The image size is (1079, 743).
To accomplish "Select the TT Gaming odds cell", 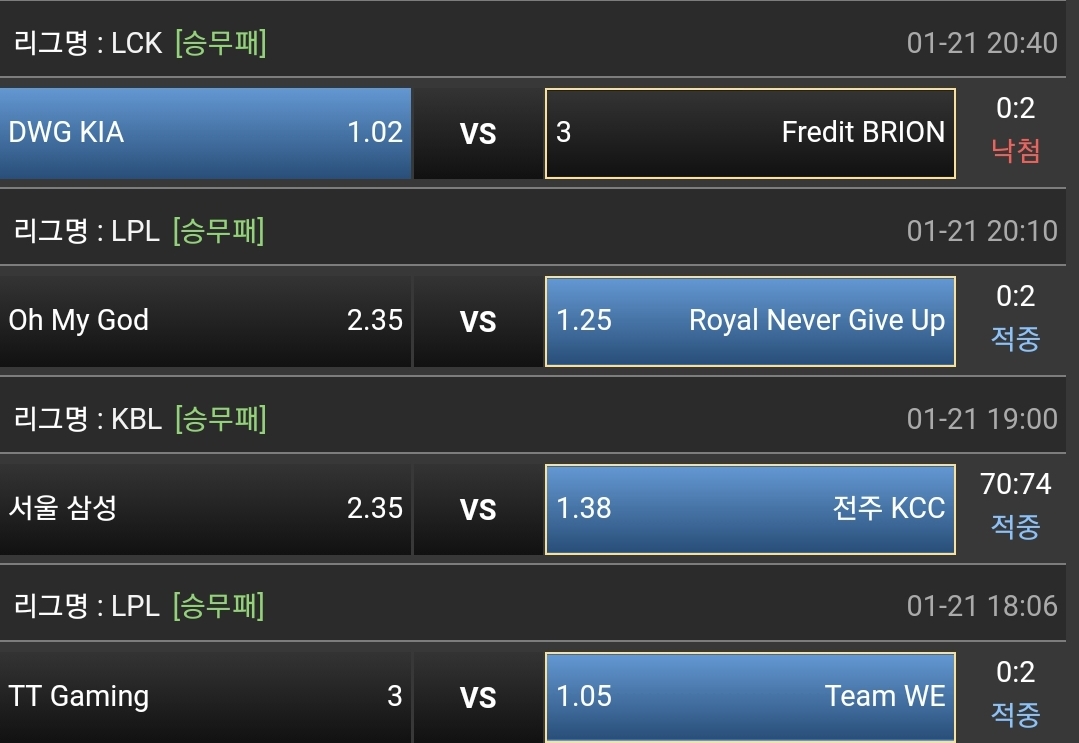I will [205, 696].
